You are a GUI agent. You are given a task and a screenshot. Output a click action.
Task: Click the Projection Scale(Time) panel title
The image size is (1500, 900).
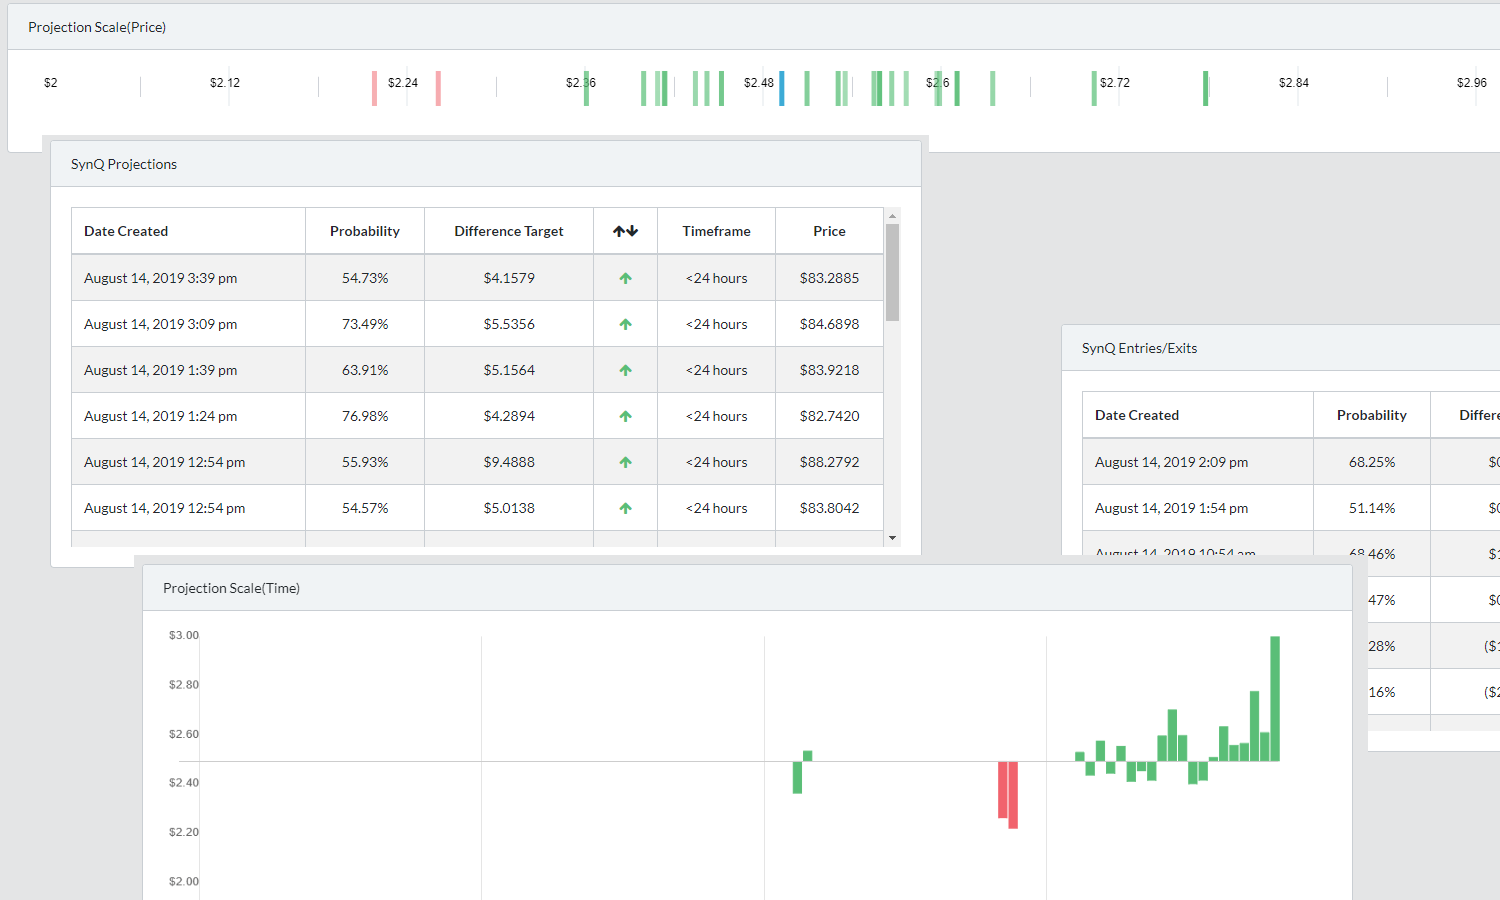[x=231, y=588]
